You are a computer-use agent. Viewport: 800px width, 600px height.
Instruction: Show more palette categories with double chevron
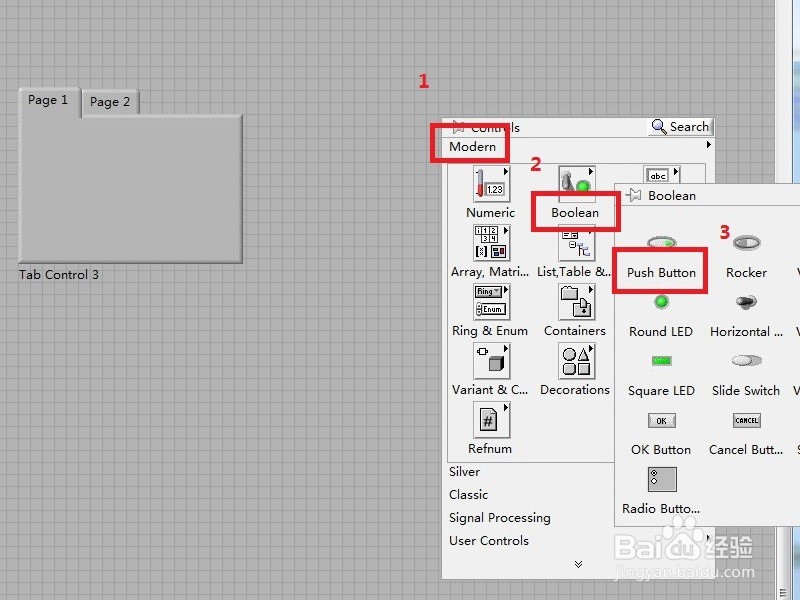pyautogui.click(x=578, y=564)
